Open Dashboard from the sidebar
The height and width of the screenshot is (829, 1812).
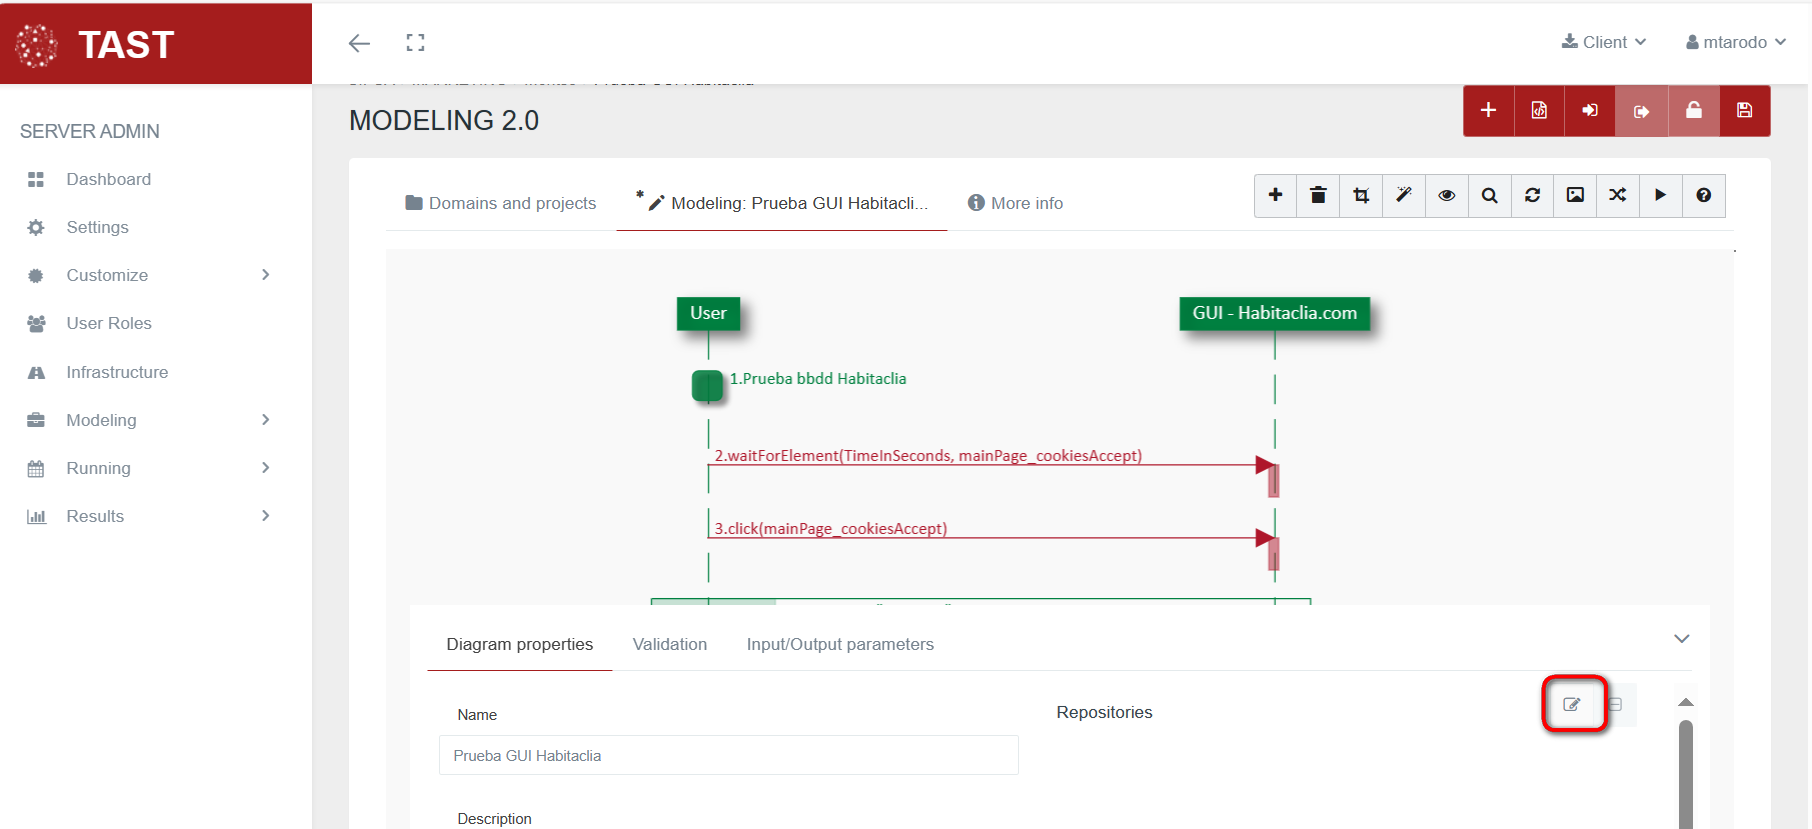pyautogui.click(x=108, y=180)
